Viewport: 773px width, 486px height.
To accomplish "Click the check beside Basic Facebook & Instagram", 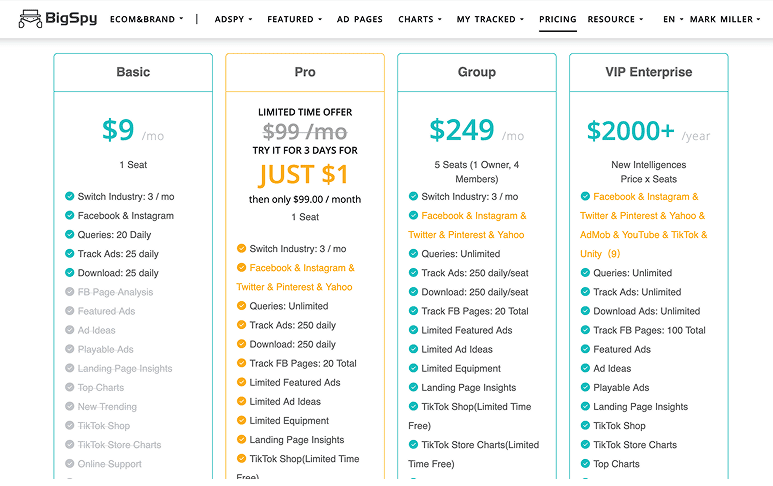I will pos(69,216).
